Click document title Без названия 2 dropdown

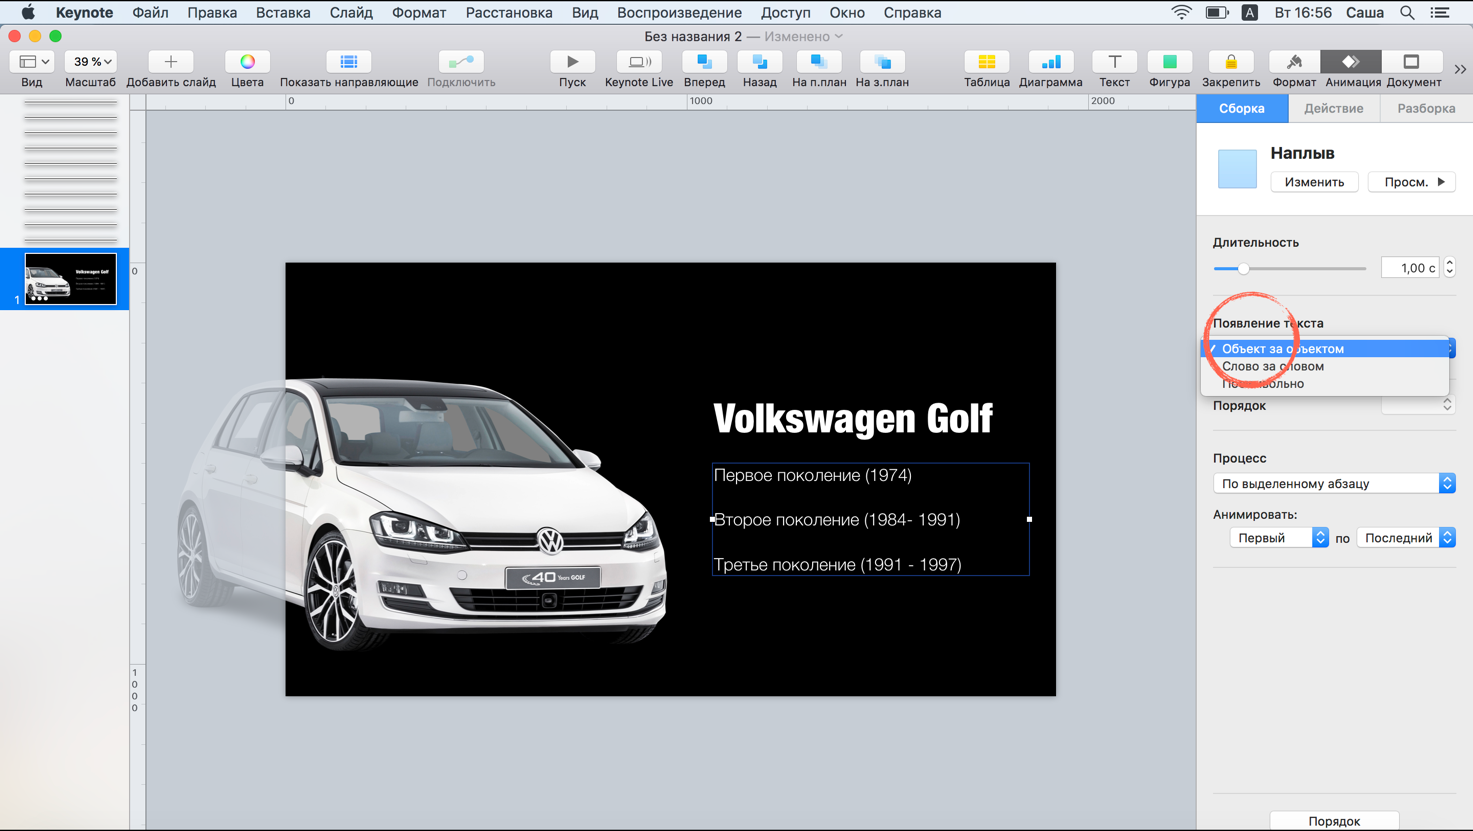[x=743, y=36]
